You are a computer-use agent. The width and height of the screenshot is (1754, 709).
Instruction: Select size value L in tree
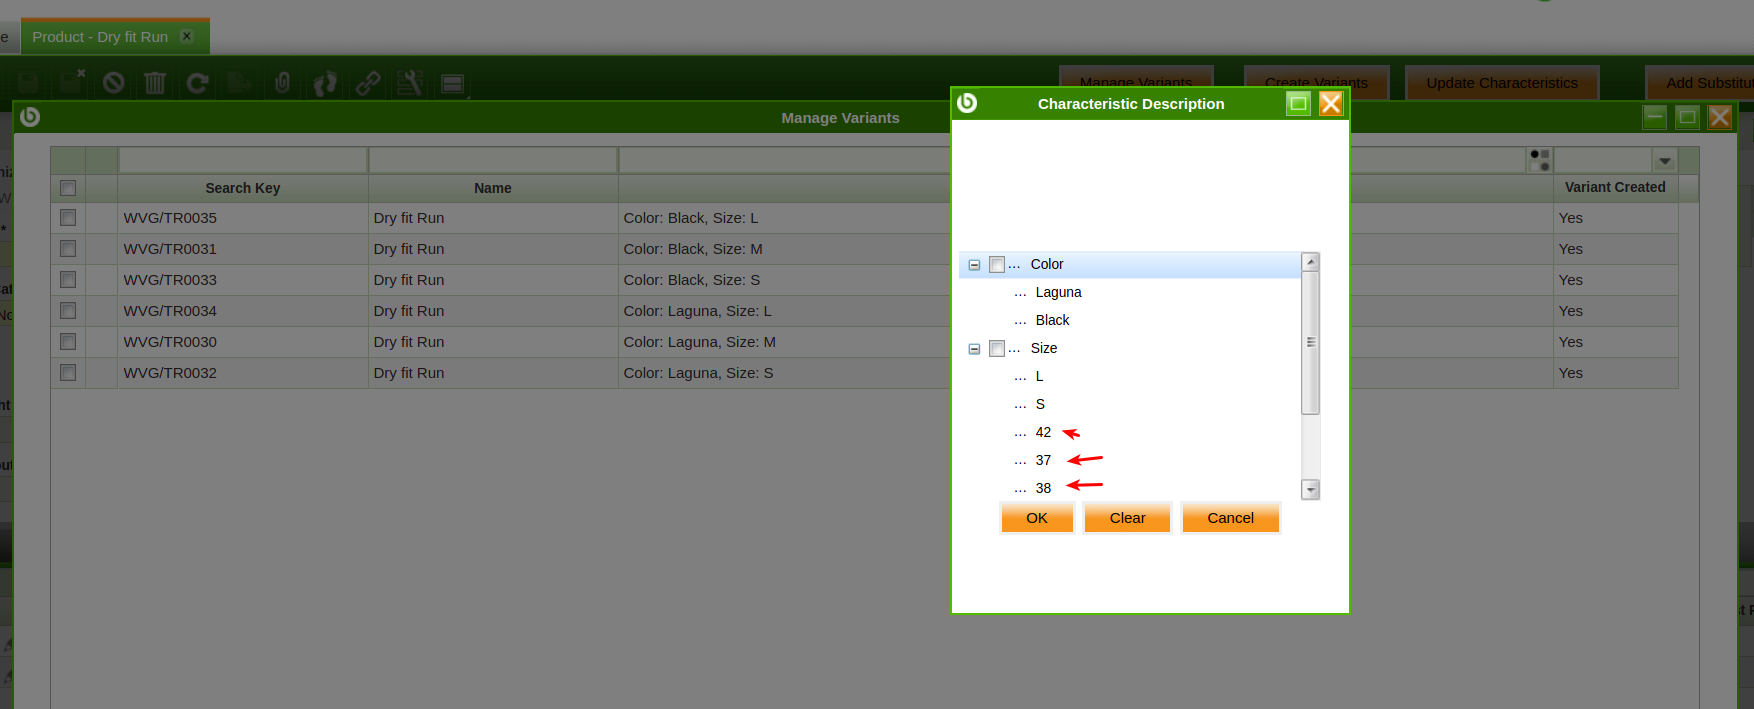coord(1039,376)
